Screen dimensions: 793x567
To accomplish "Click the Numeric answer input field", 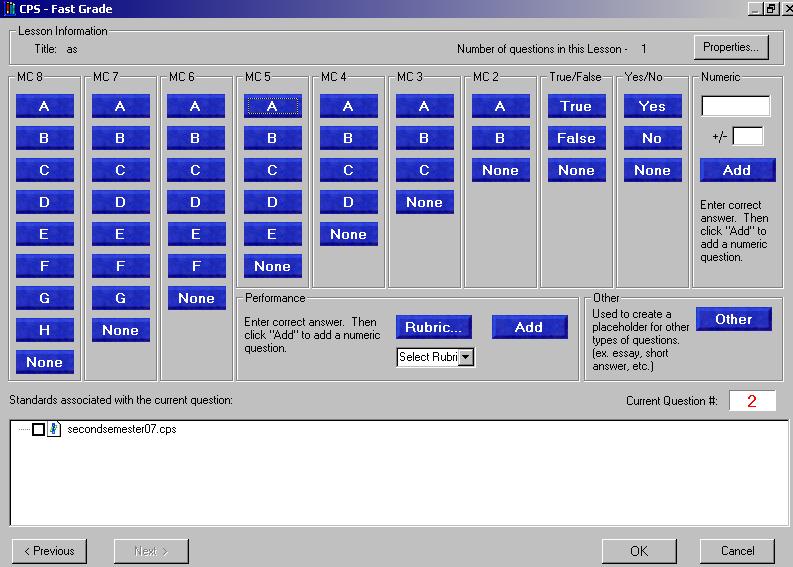I will 736,106.
